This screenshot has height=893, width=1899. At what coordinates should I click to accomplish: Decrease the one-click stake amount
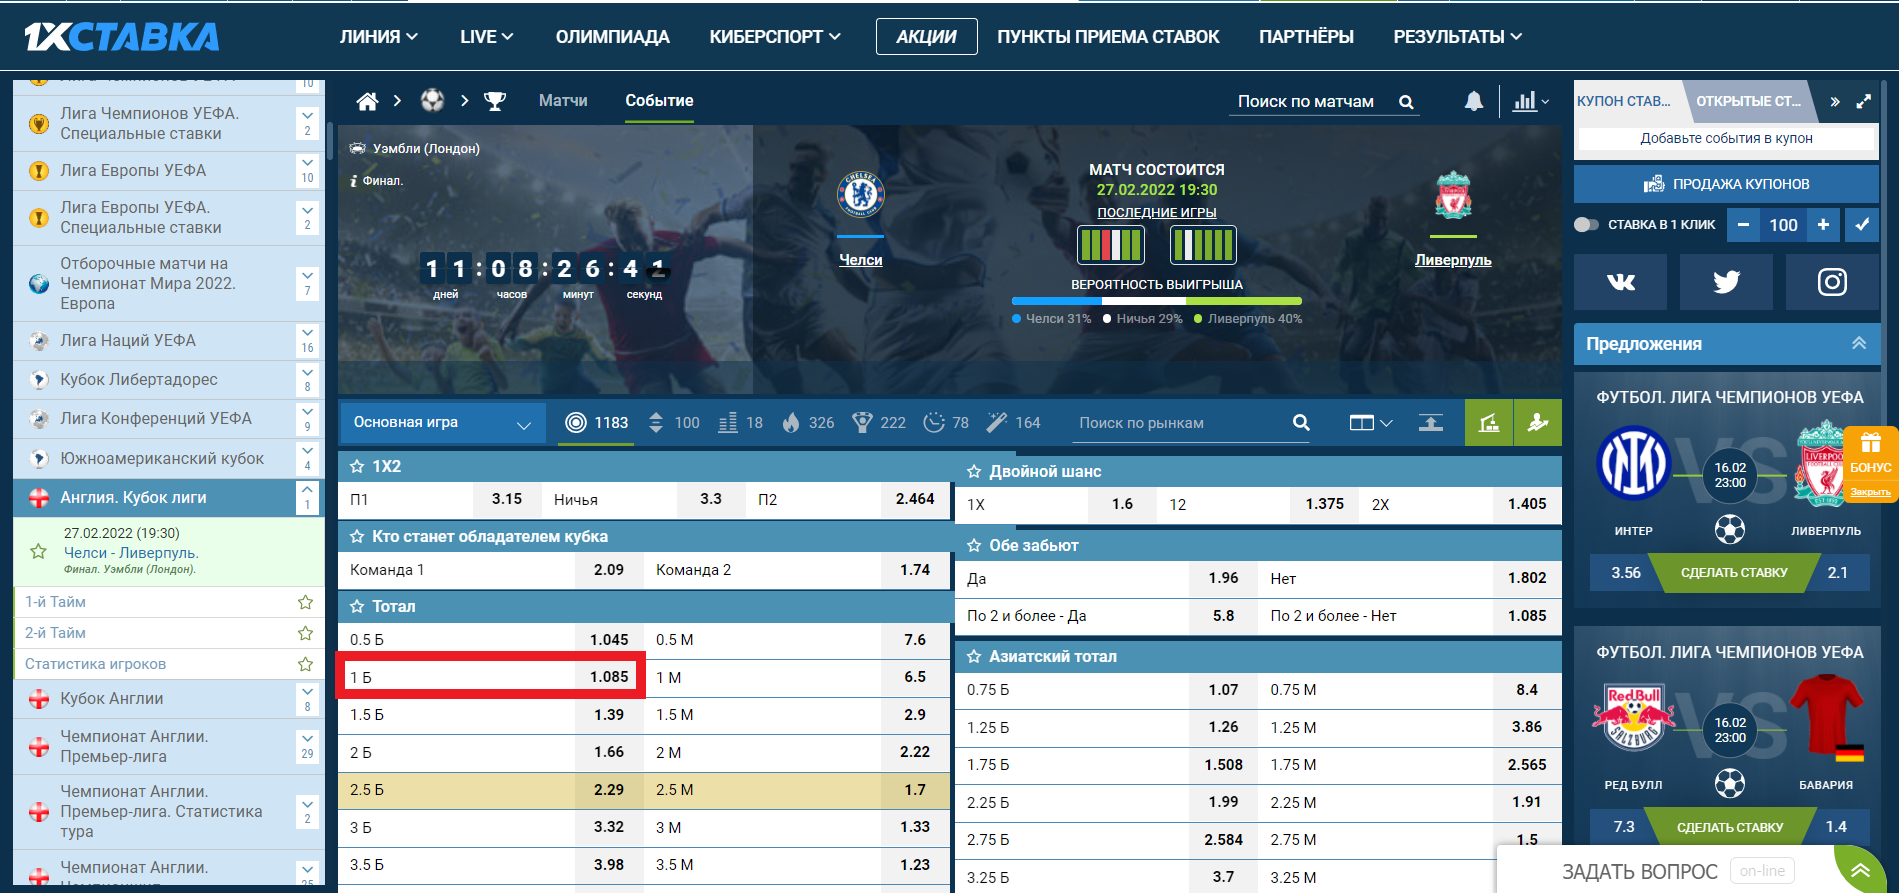coord(1743,225)
